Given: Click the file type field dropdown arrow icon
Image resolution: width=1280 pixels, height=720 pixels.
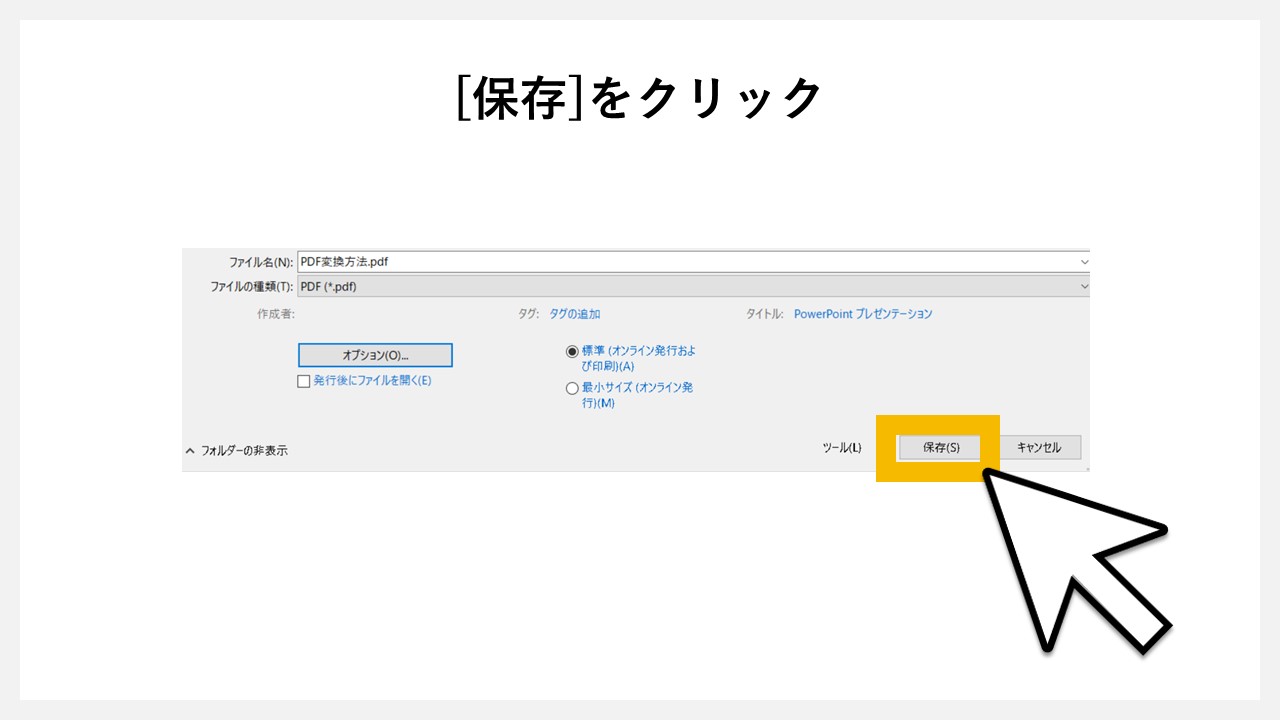Looking at the screenshot, I should (x=1083, y=286).
